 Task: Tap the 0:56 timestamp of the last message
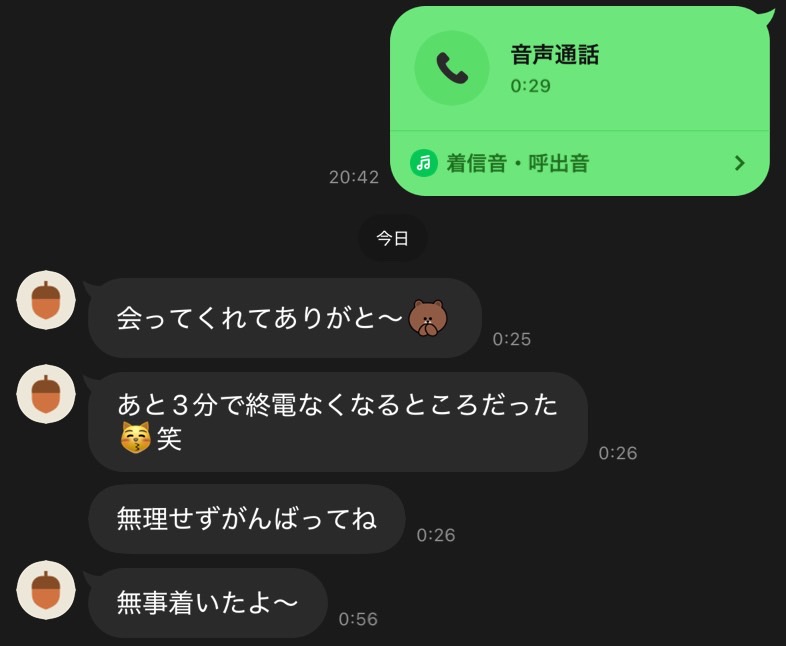358,619
